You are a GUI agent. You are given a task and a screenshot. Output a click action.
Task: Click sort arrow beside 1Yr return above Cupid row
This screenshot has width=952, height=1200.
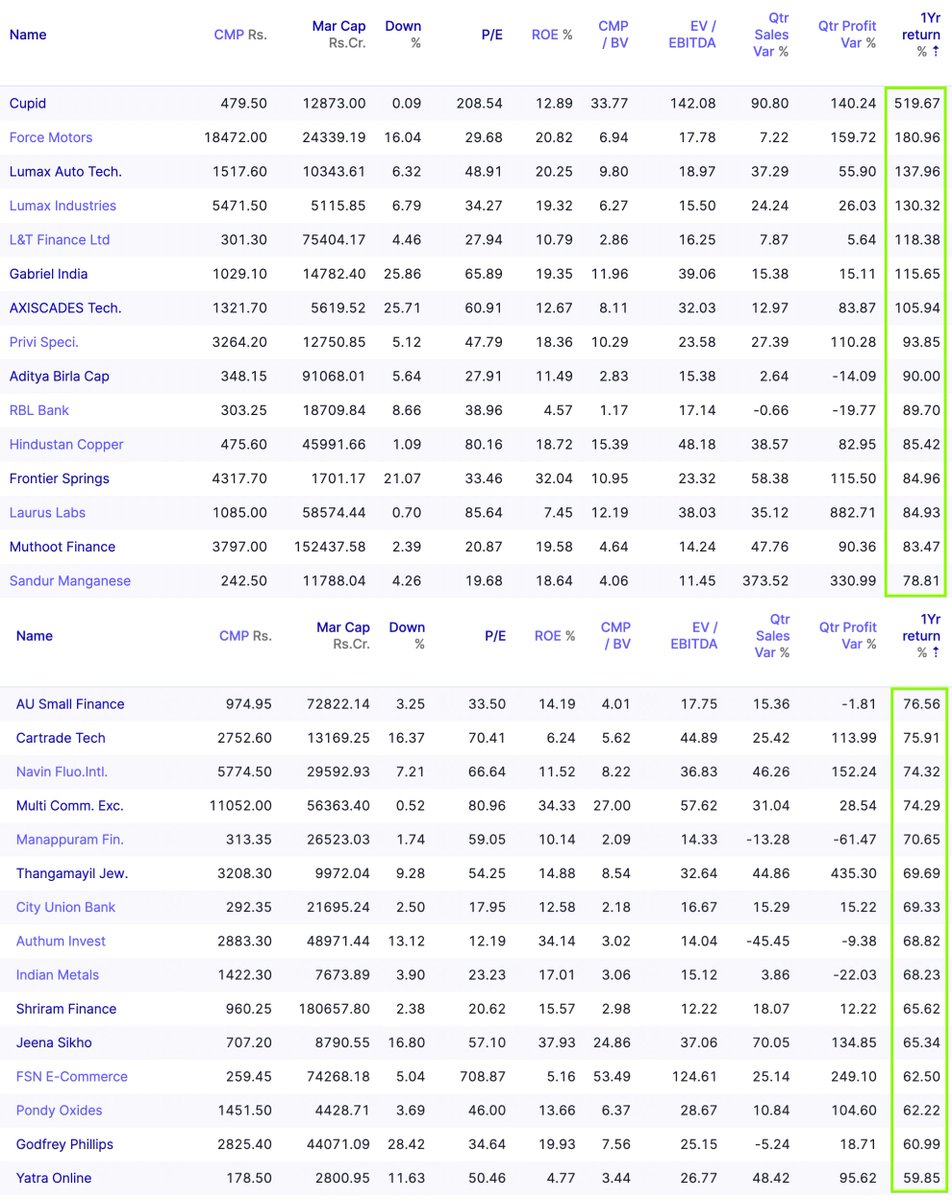tap(936, 51)
